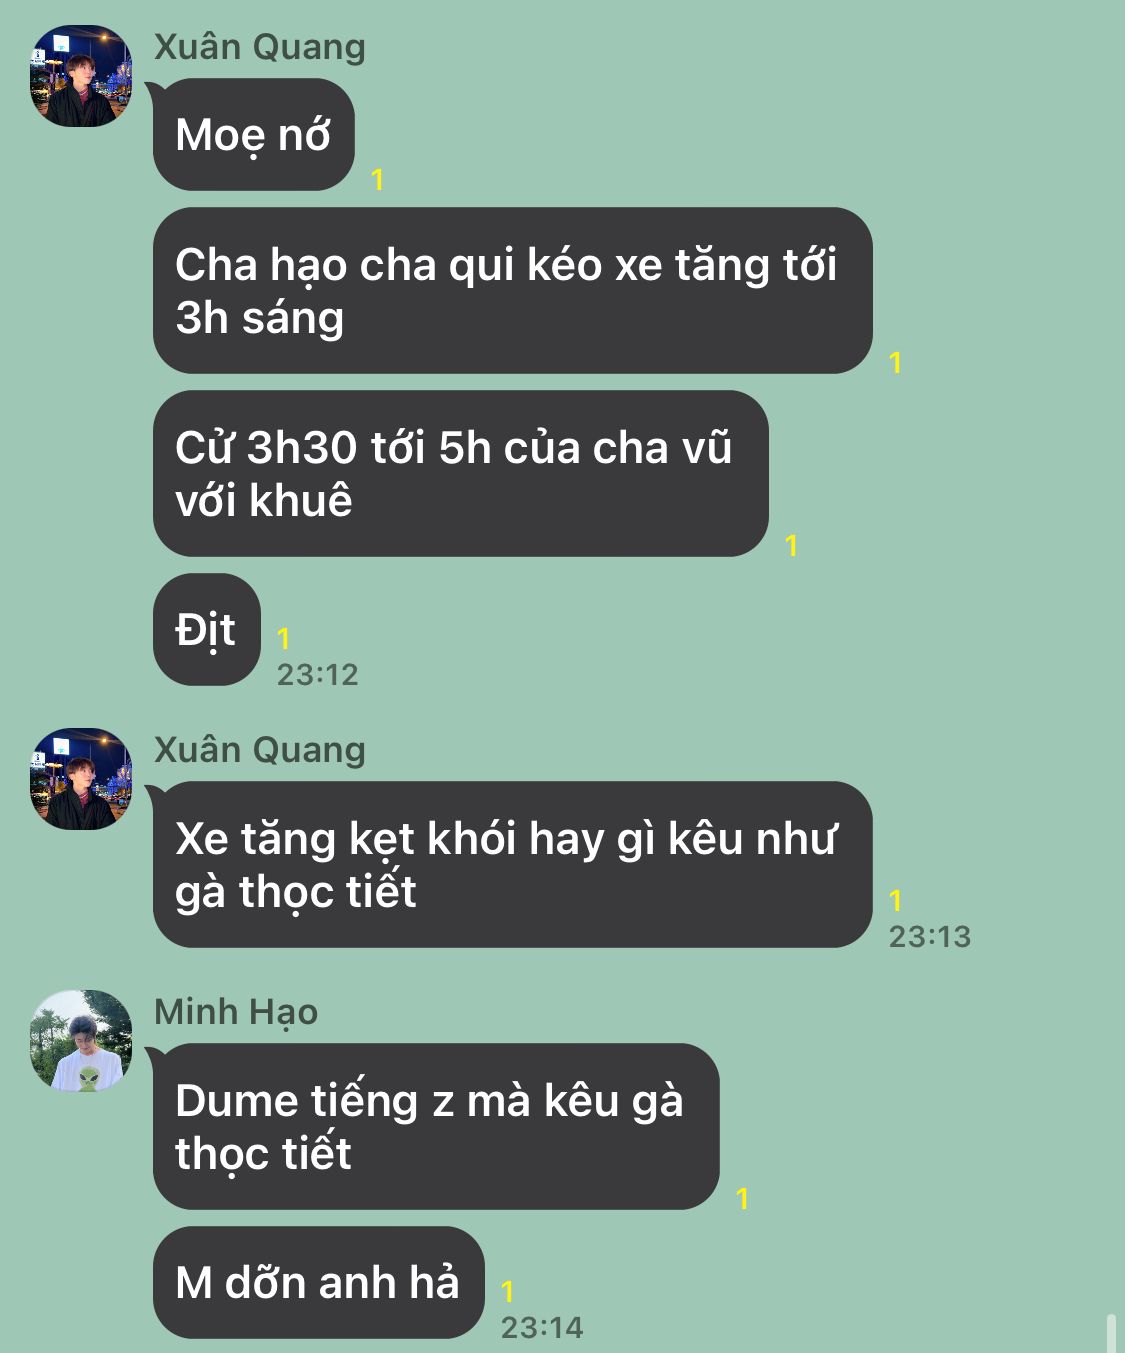Screen dimensions: 1125x1353
Task: Select the "Moẹ nớ" message bubble
Action: point(254,135)
